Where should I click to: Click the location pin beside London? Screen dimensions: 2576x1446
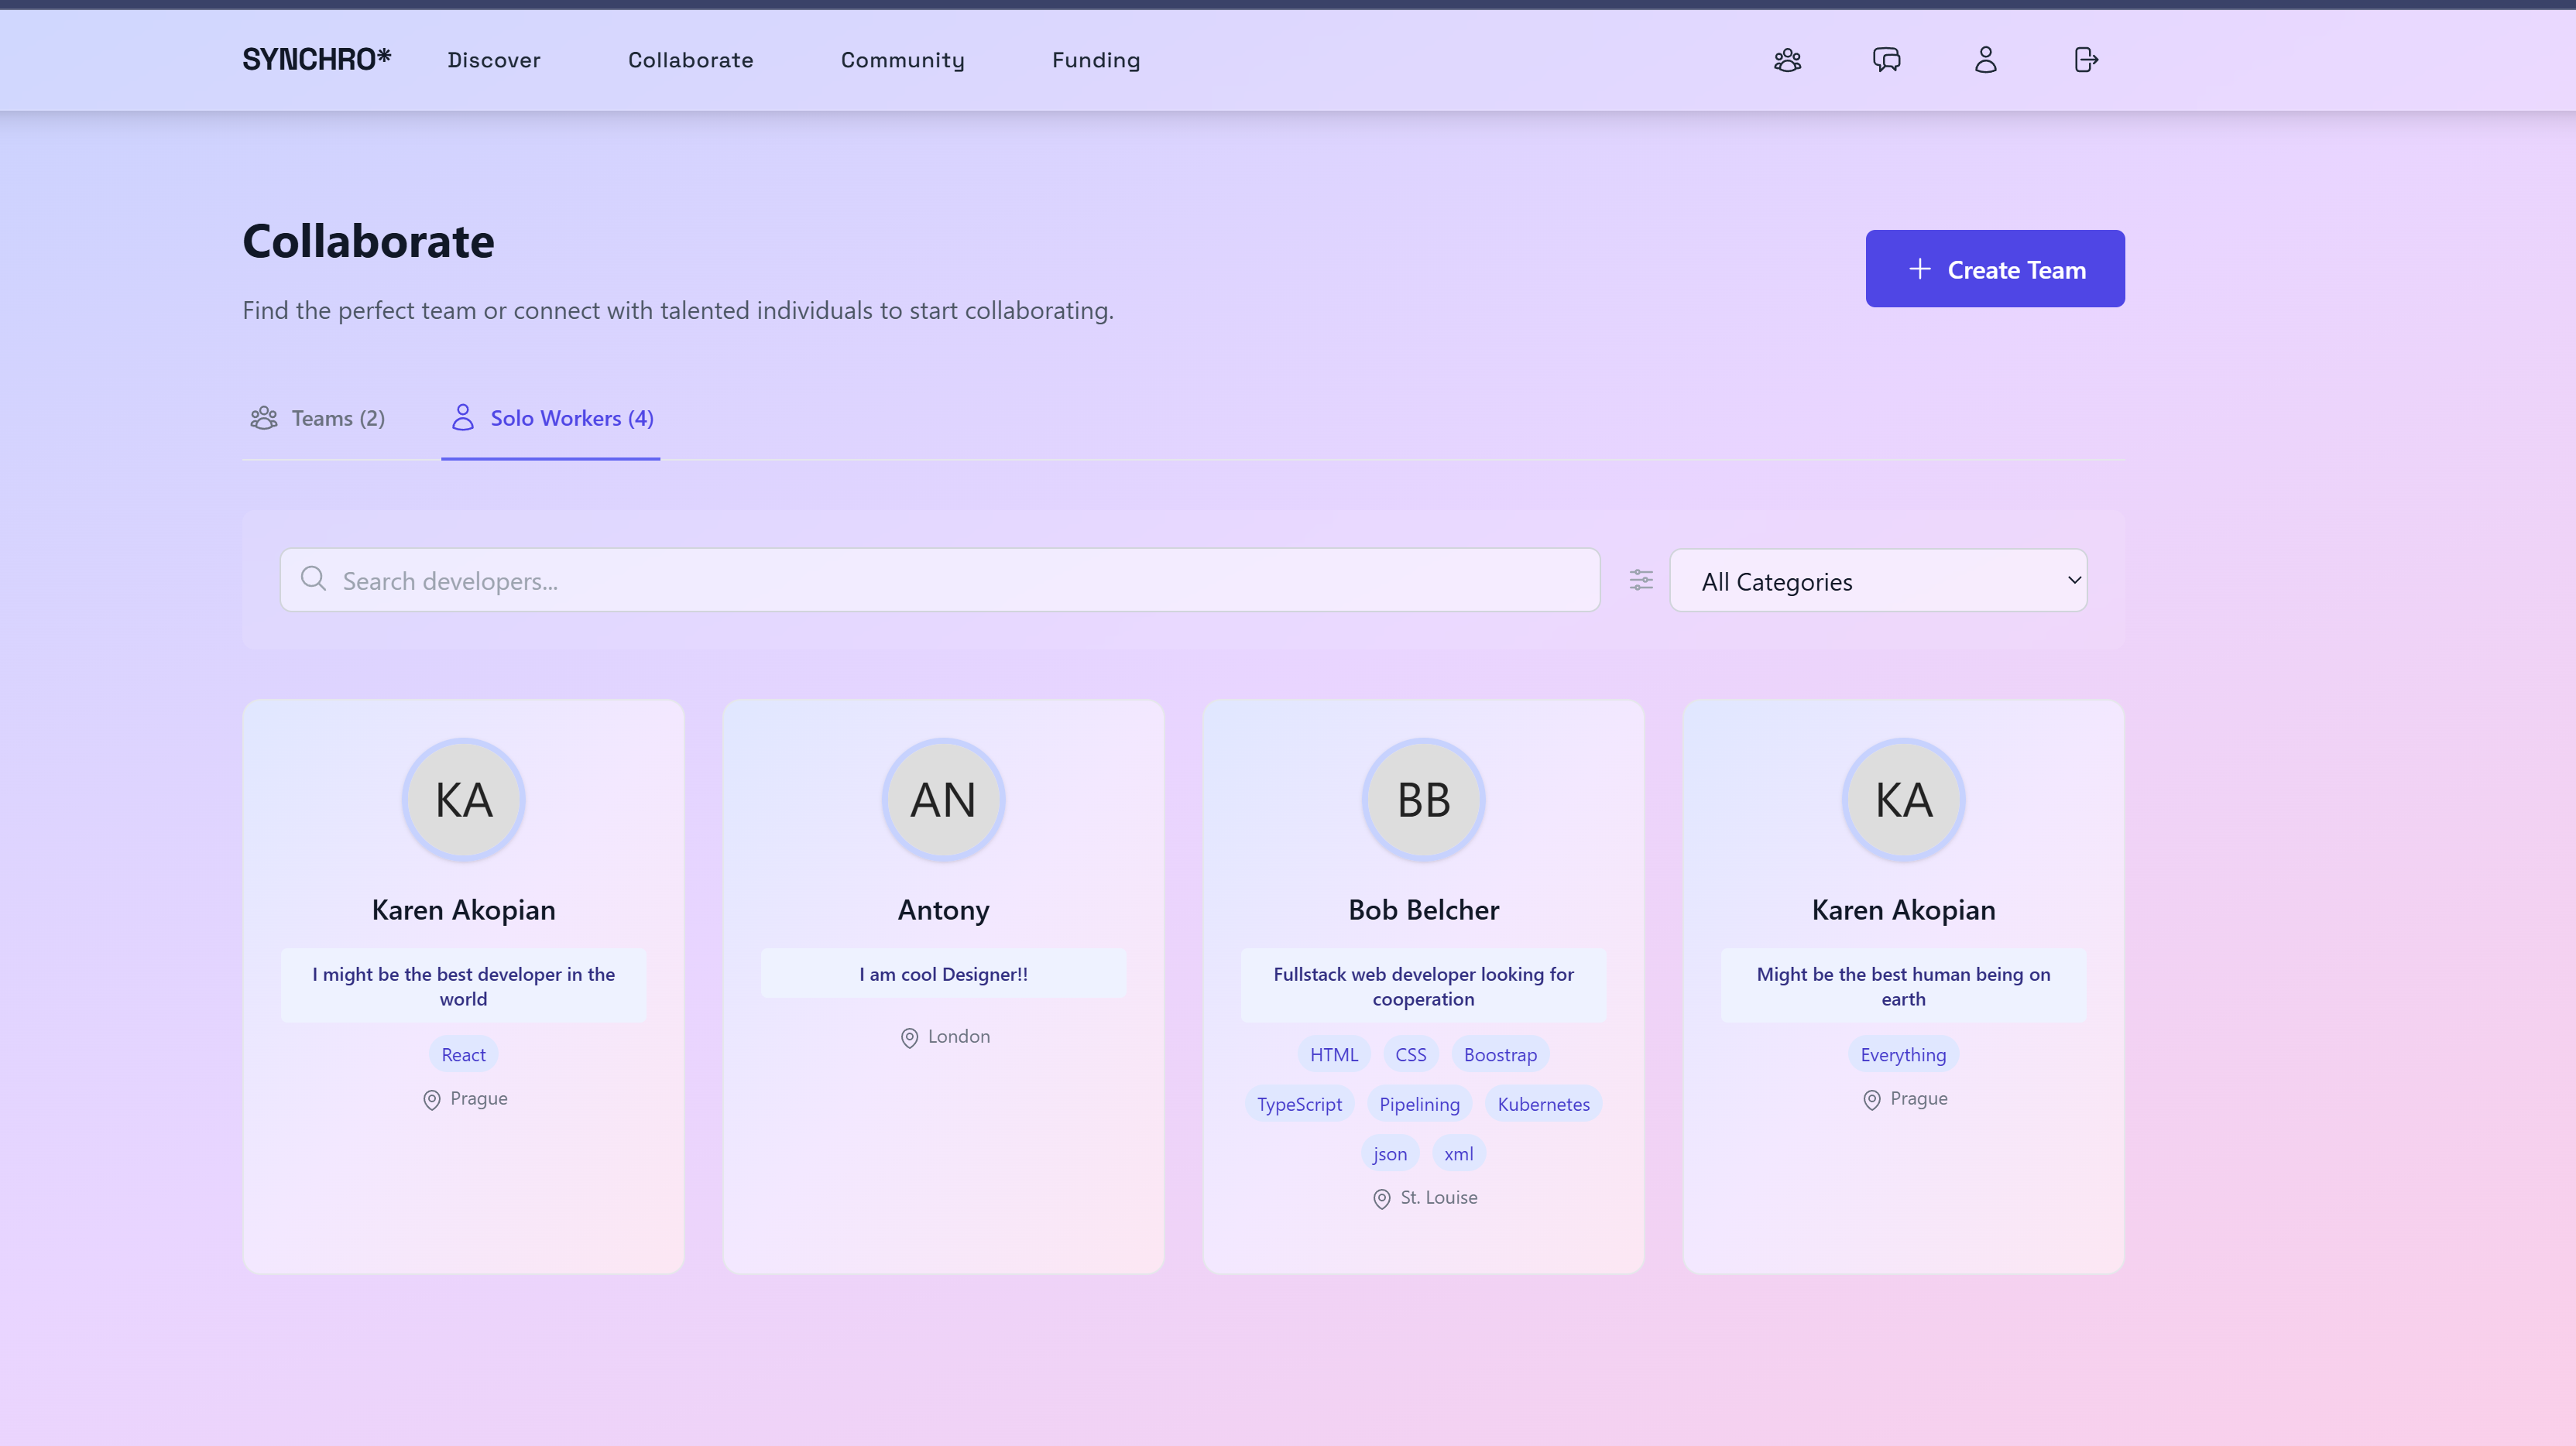909,1038
